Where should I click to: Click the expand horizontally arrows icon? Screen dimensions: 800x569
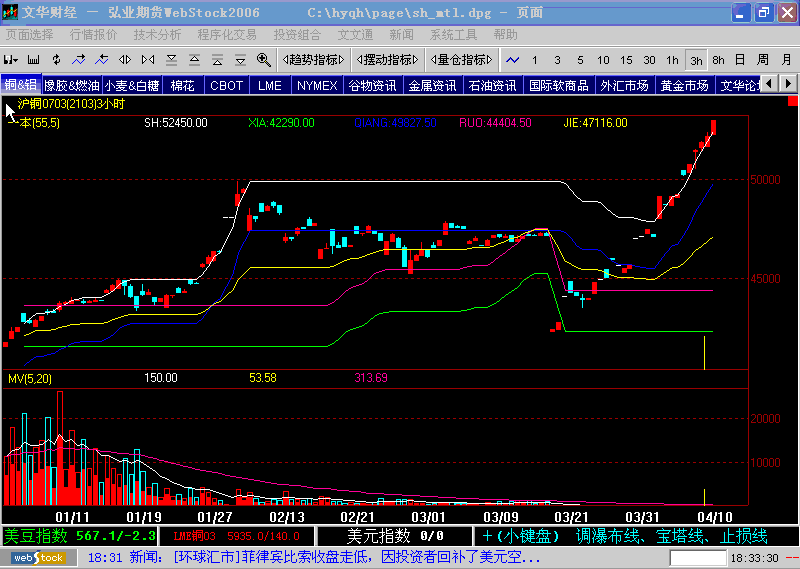[x=125, y=60]
